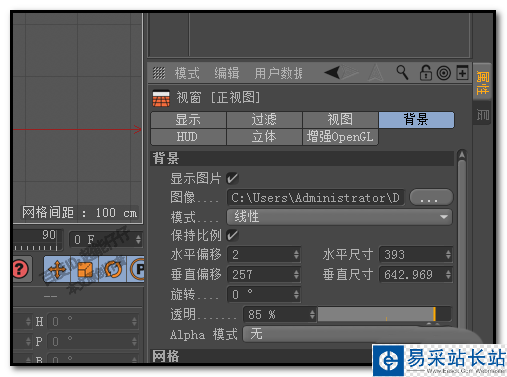Click the 垂直偏移 stepper arrows
Screen dimensions: 507x377
(296, 275)
